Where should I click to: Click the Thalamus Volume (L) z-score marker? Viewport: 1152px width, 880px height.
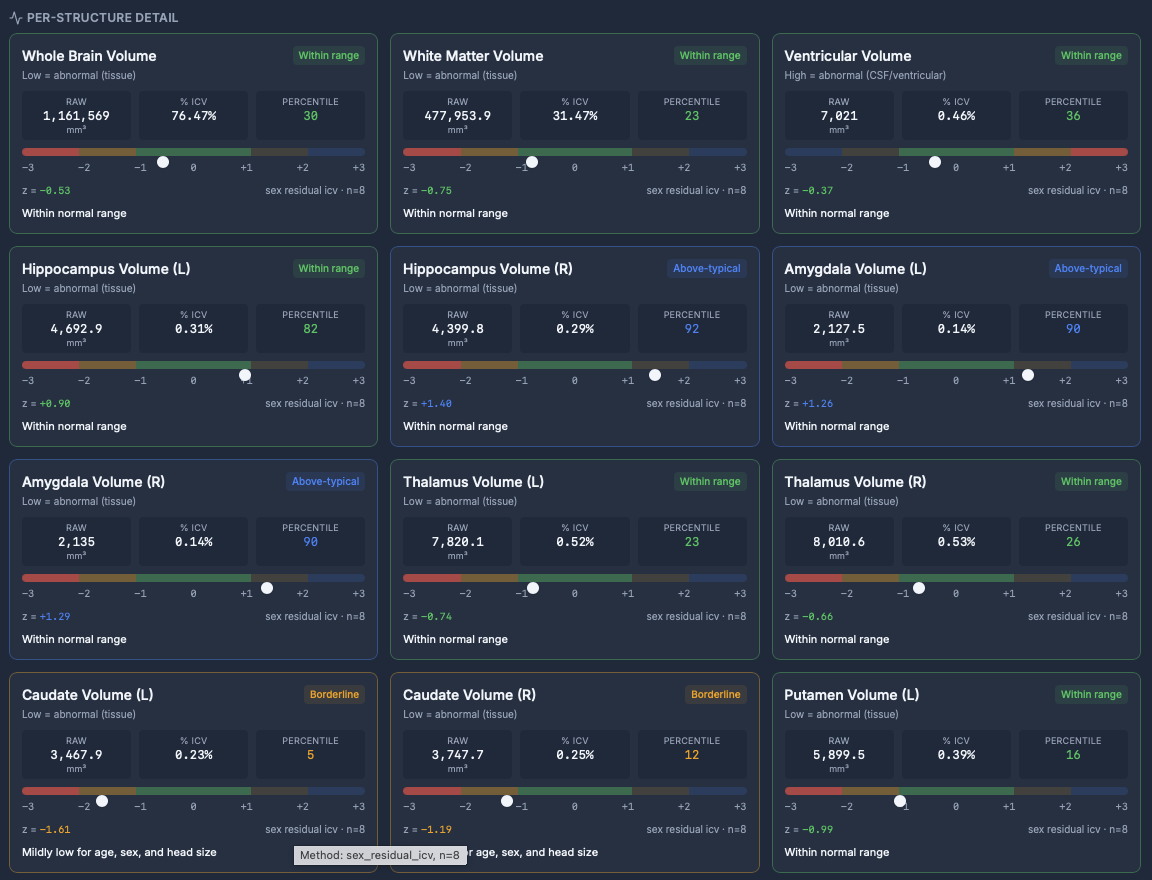(x=533, y=588)
